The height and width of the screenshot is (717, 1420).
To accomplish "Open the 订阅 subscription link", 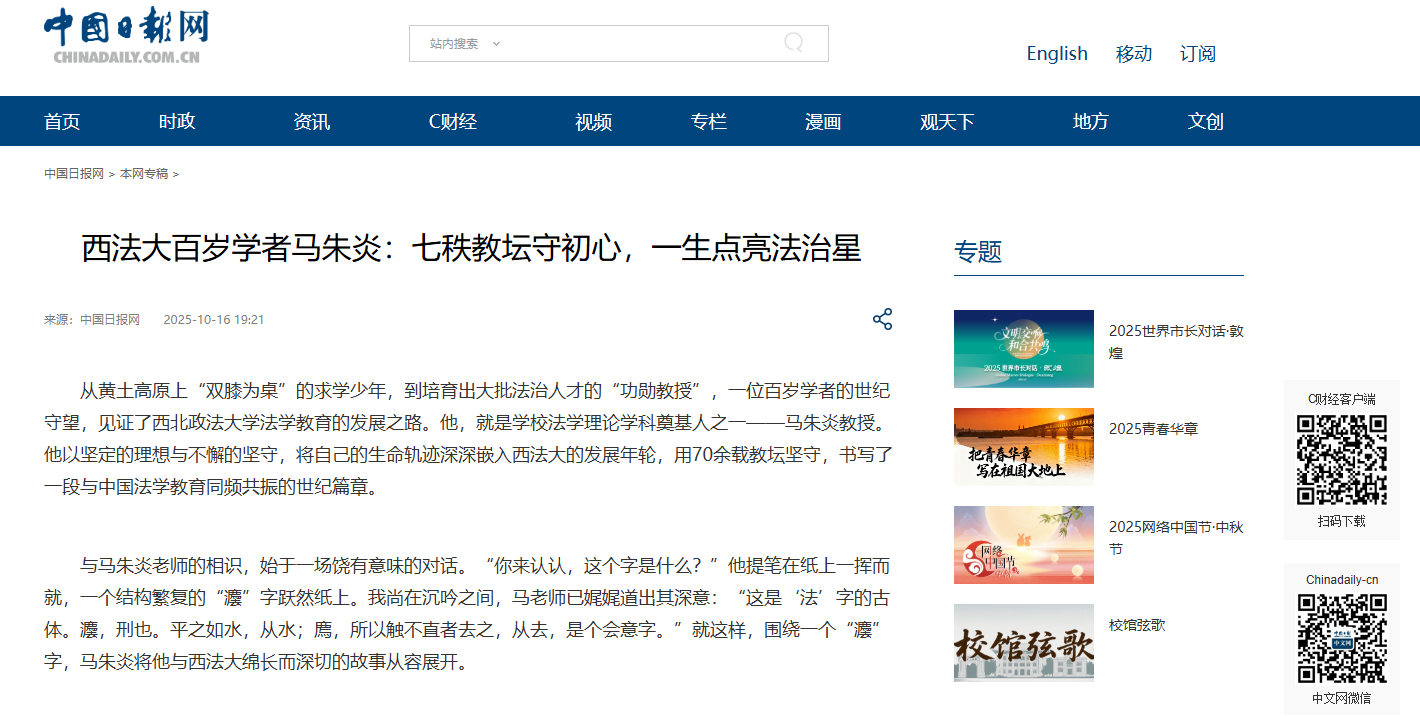I will click(x=1197, y=54).
